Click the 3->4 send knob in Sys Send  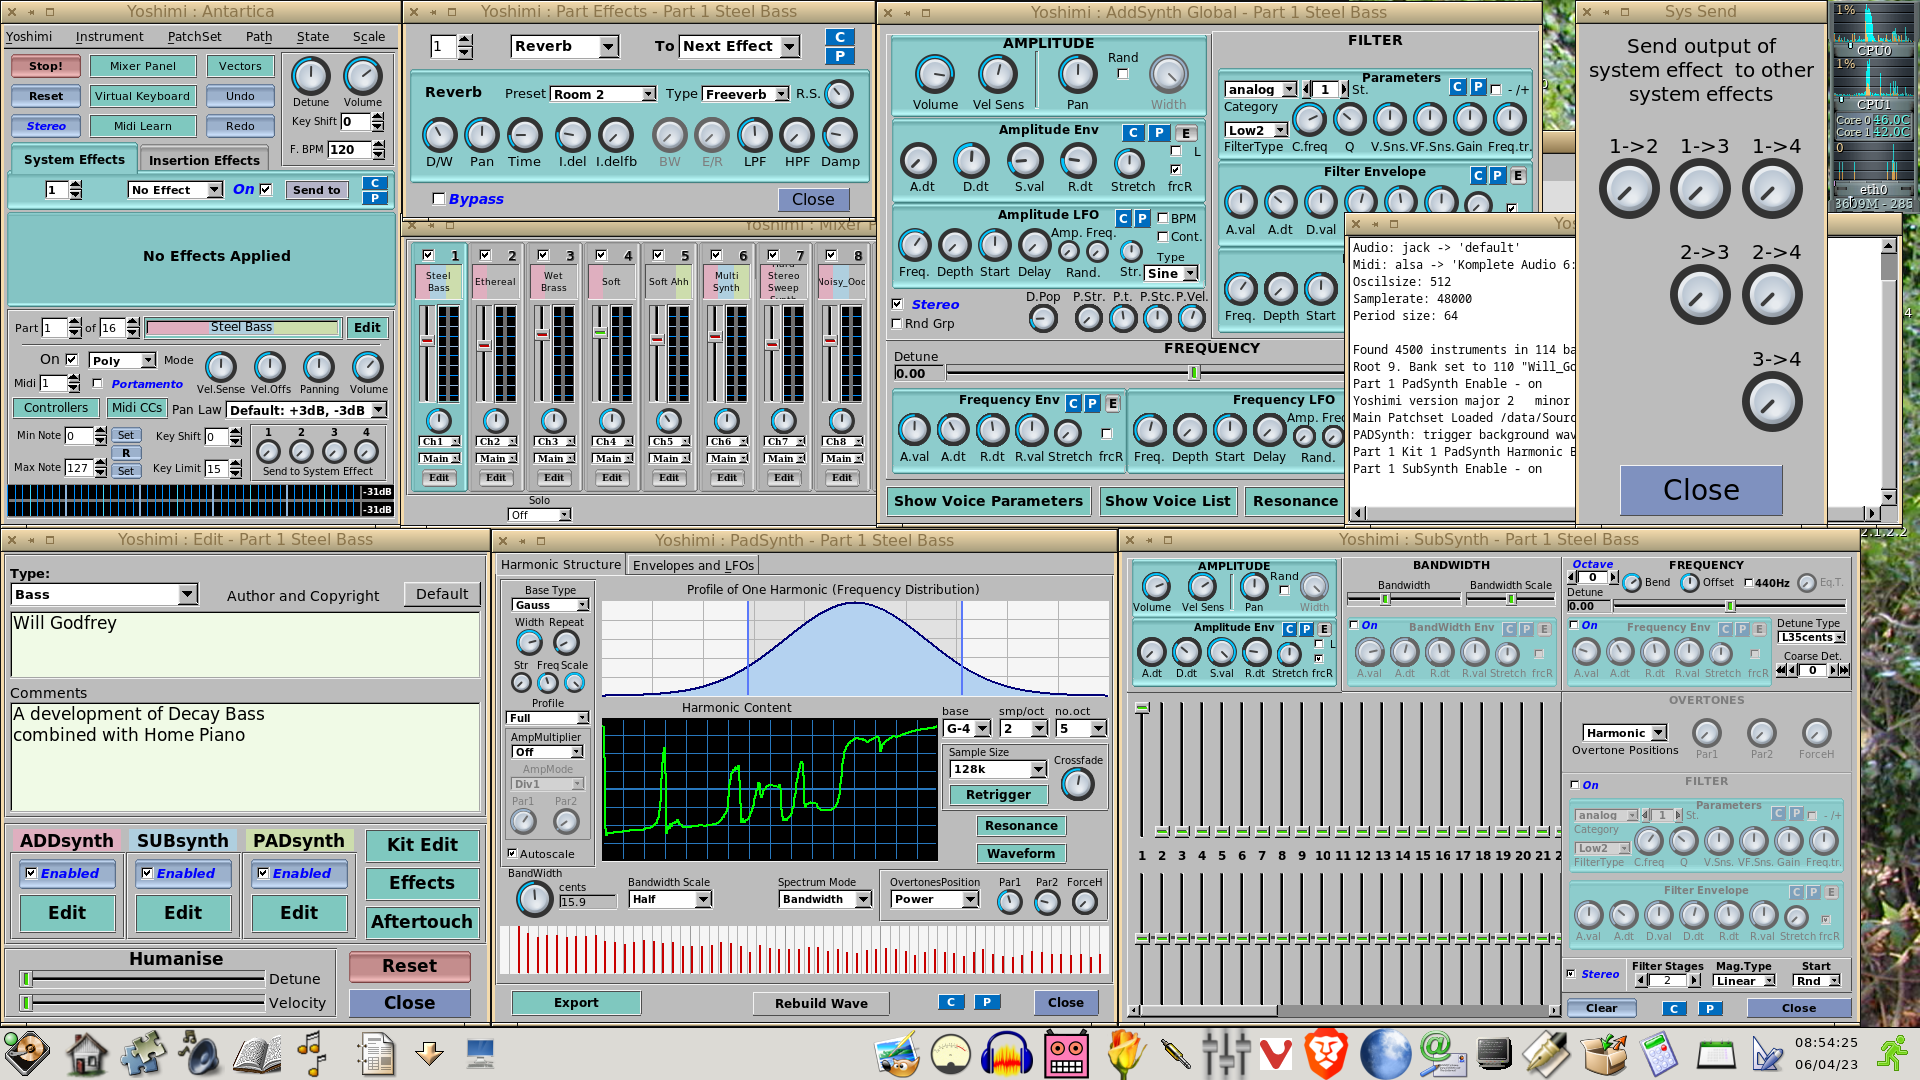click(1772, 402)
